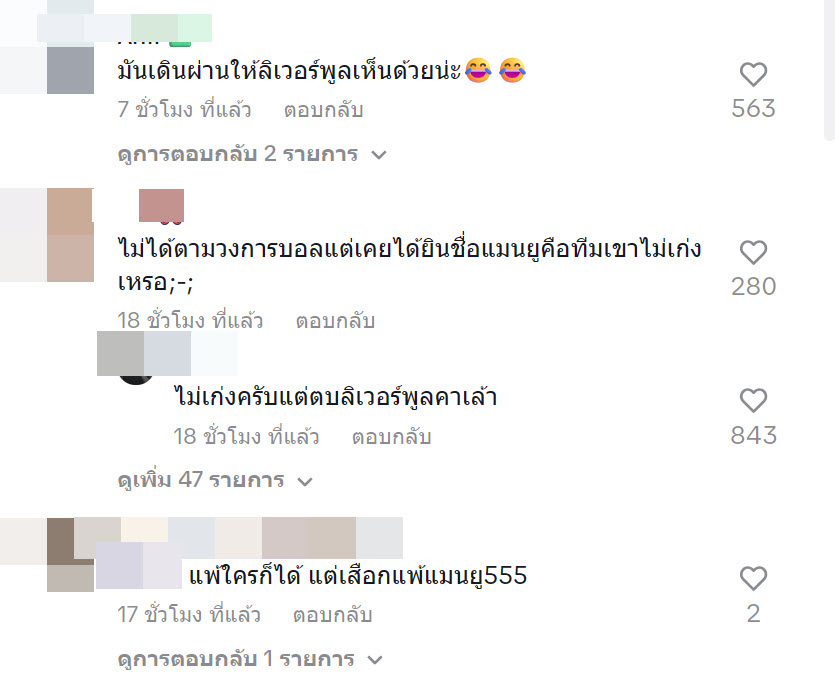This screenshot has width=835, height=693.
Task: Click the chevron next to 'ดูการตอบกลับ 2 รายการ'
Action: coord(378,155)
